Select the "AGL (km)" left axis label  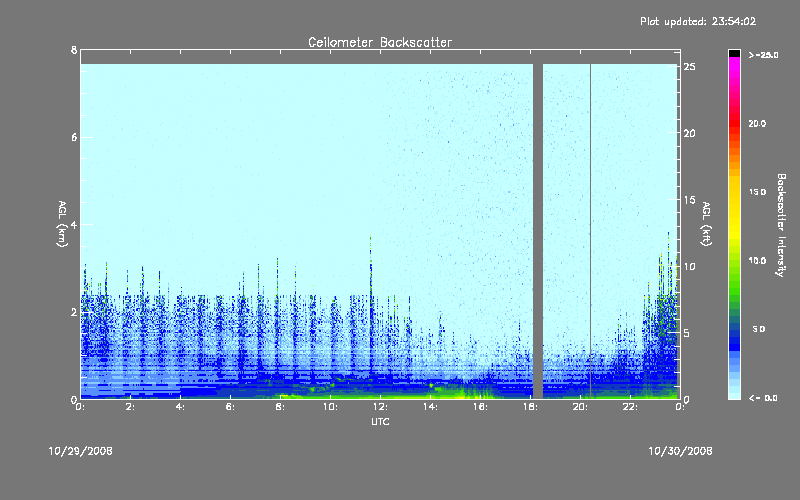tap(62, 224)
